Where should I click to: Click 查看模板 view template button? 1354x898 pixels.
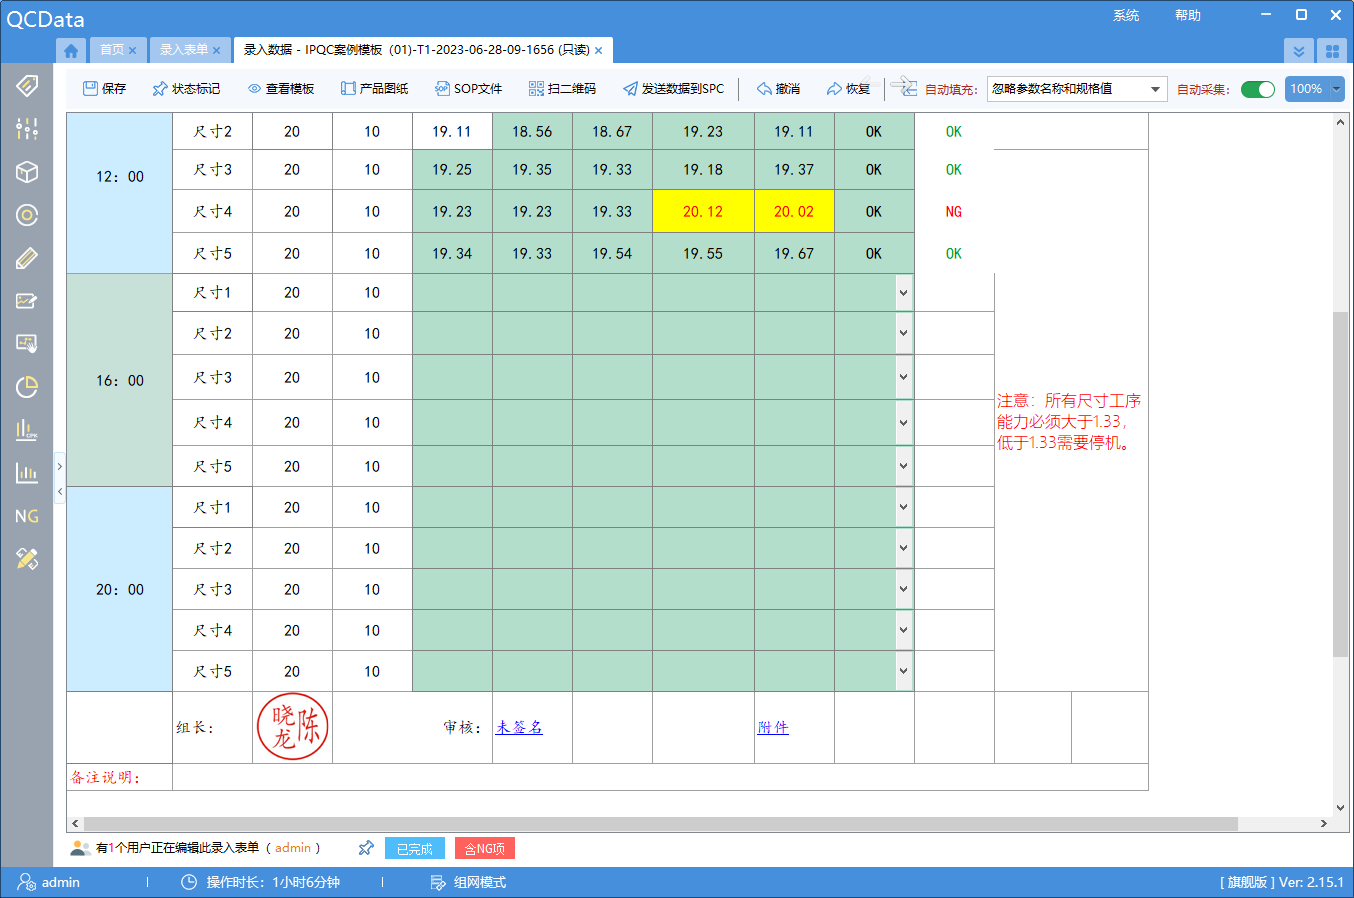point(281,89)
